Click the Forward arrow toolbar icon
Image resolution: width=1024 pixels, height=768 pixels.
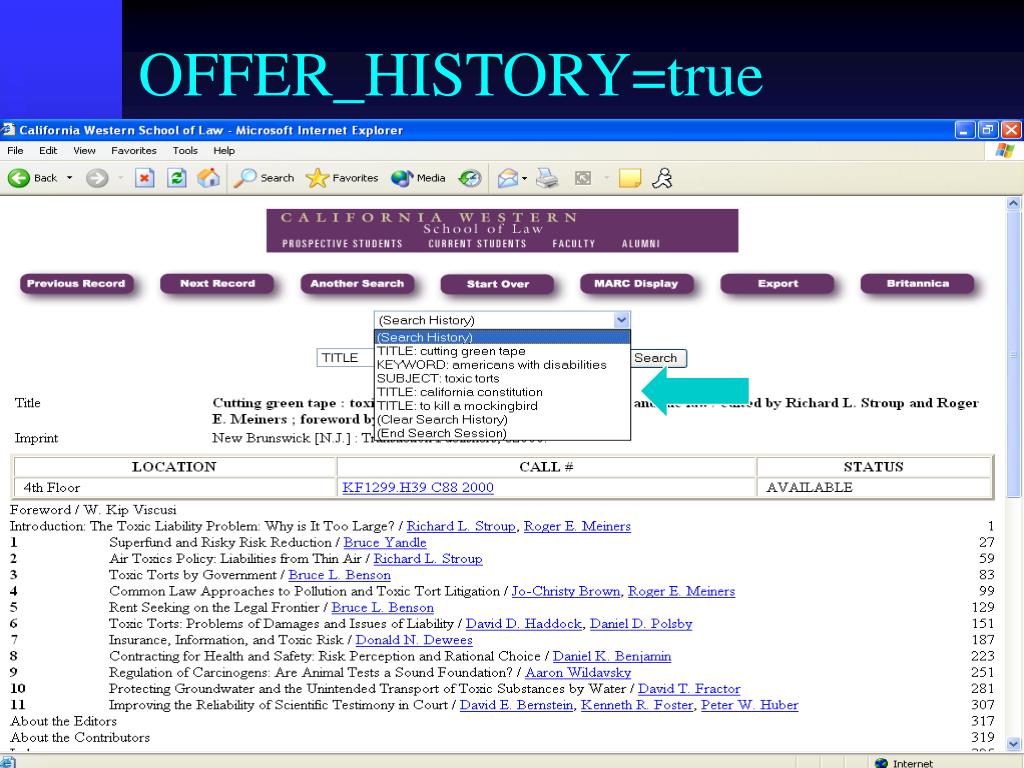97,178
